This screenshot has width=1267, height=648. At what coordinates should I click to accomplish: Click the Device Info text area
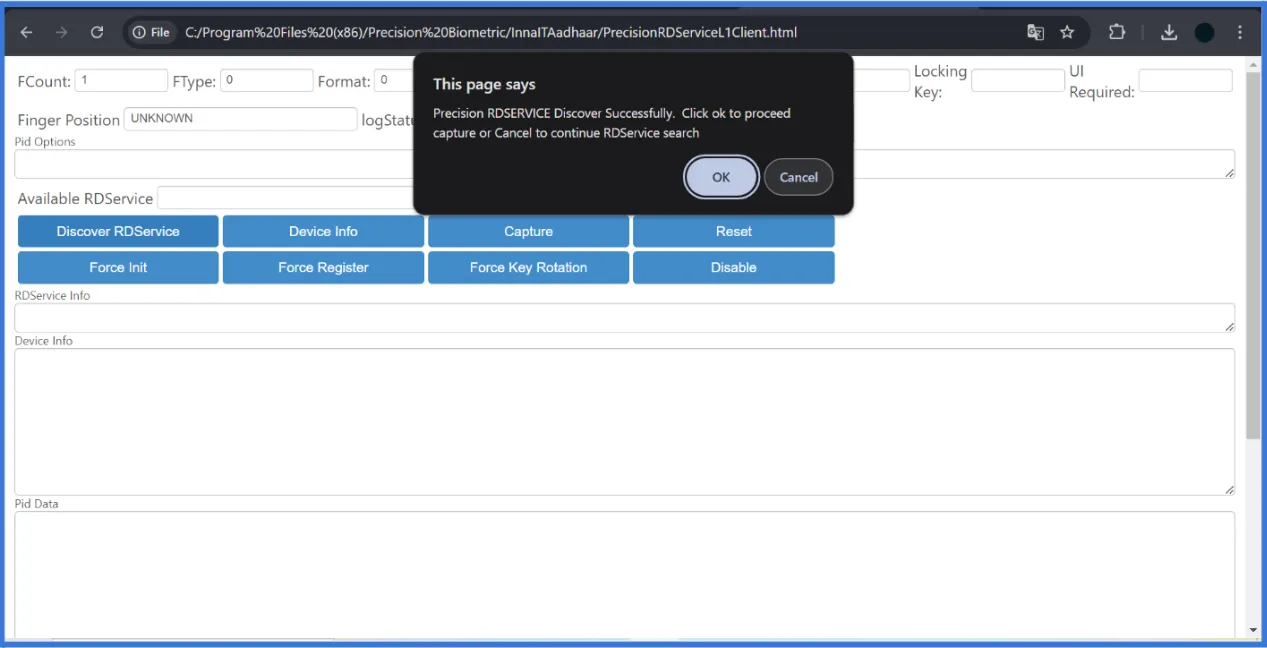(x=624, y=421)
